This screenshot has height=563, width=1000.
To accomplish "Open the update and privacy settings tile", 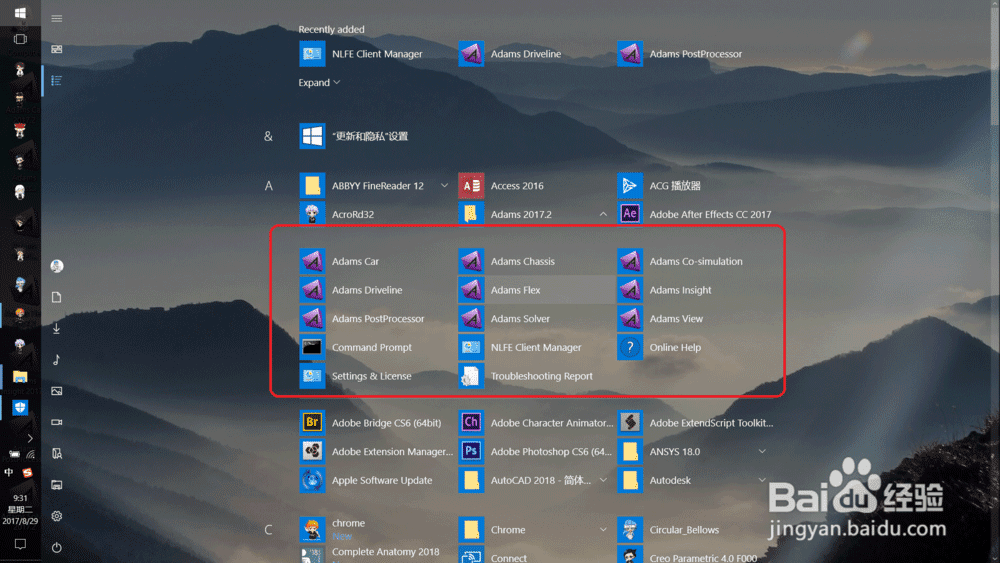I will [376, 136].
